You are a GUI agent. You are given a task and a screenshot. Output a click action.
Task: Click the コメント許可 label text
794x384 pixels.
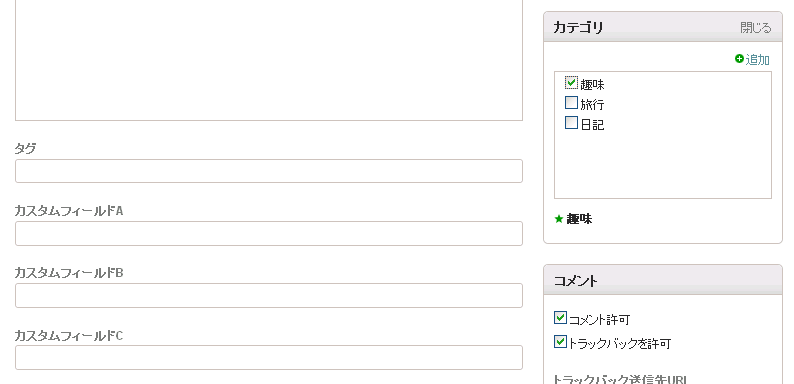(600, 320)
